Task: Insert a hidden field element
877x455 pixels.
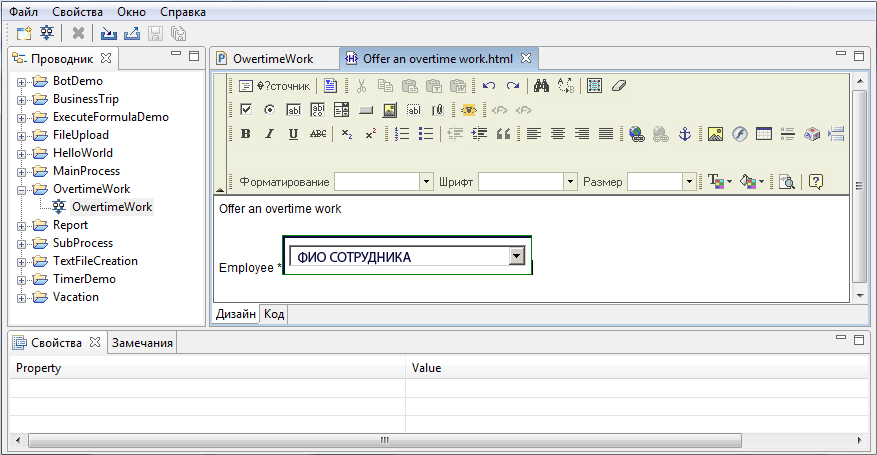Action: pos(413,110)
